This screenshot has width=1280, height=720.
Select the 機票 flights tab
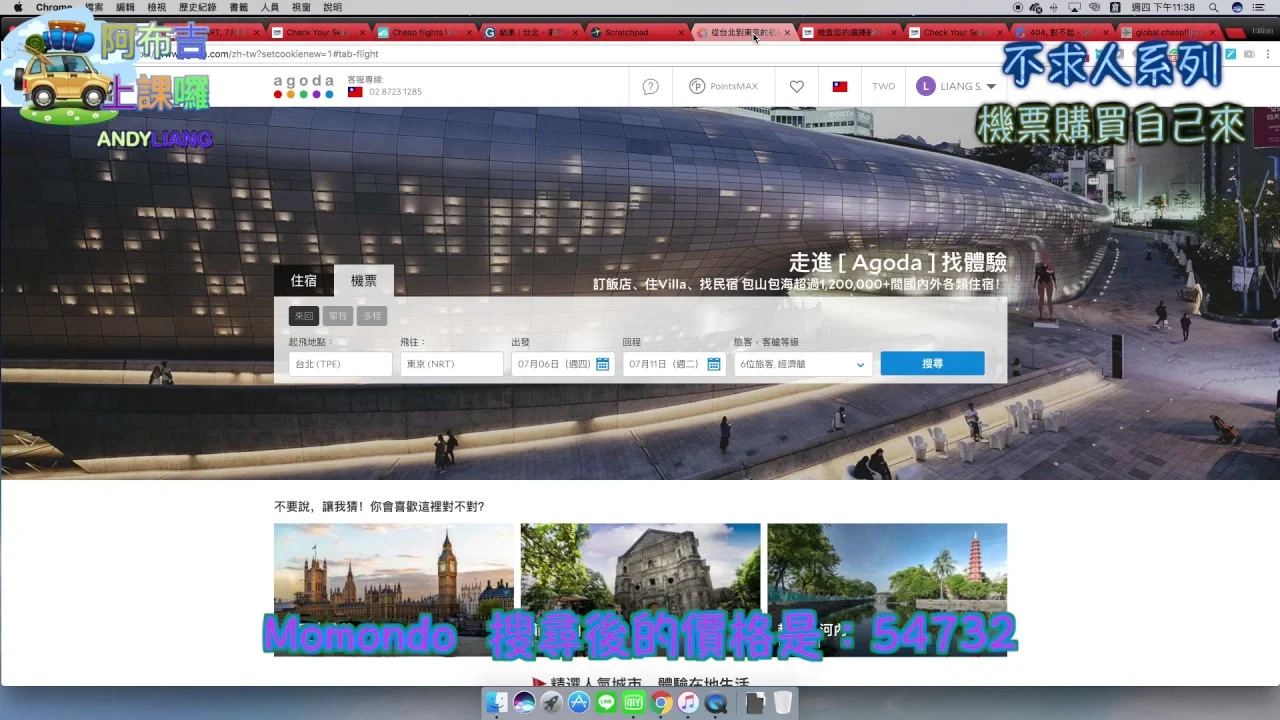point(364,282)
